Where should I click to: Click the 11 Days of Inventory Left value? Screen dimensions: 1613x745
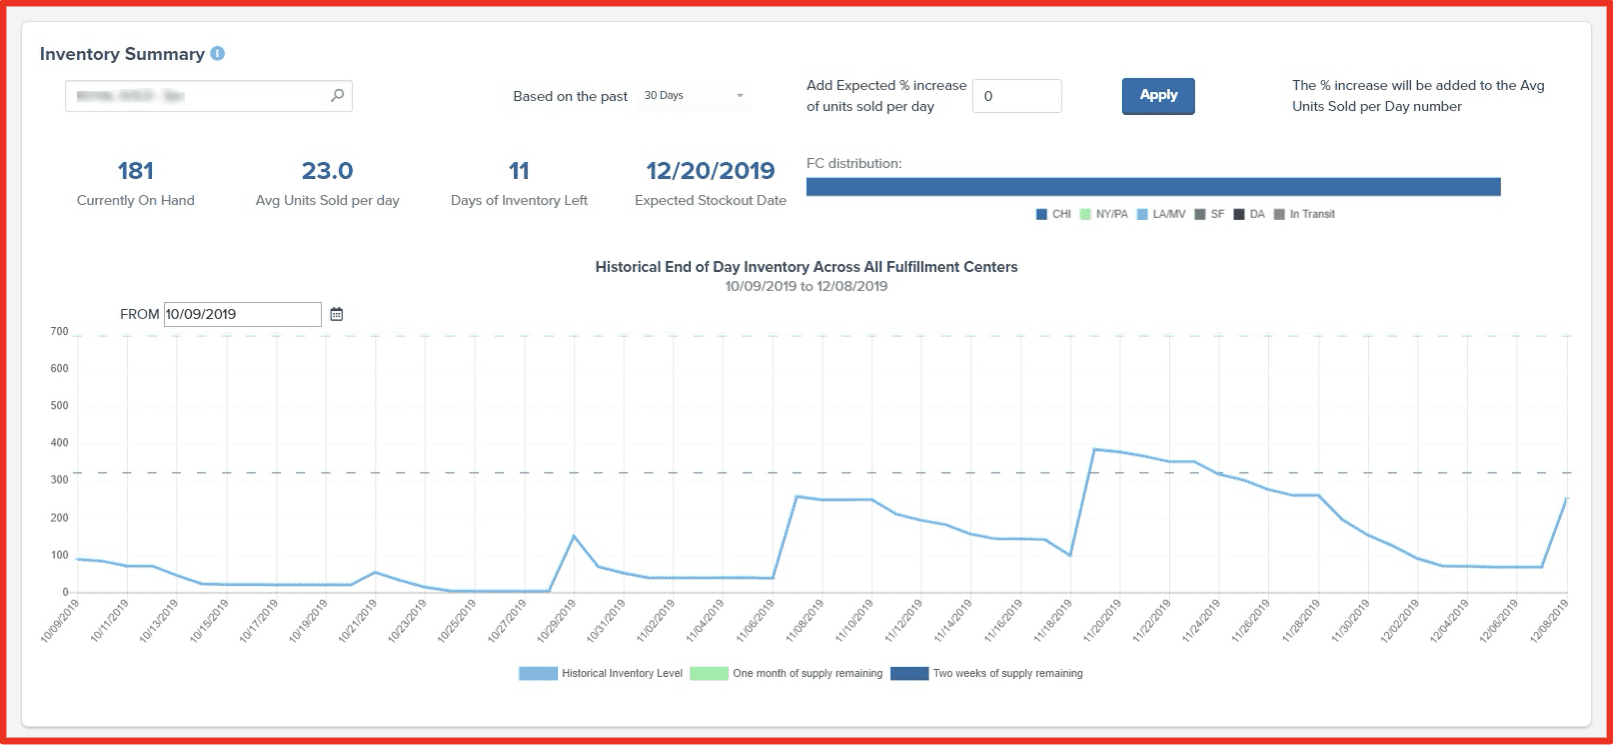click(519, 171)
